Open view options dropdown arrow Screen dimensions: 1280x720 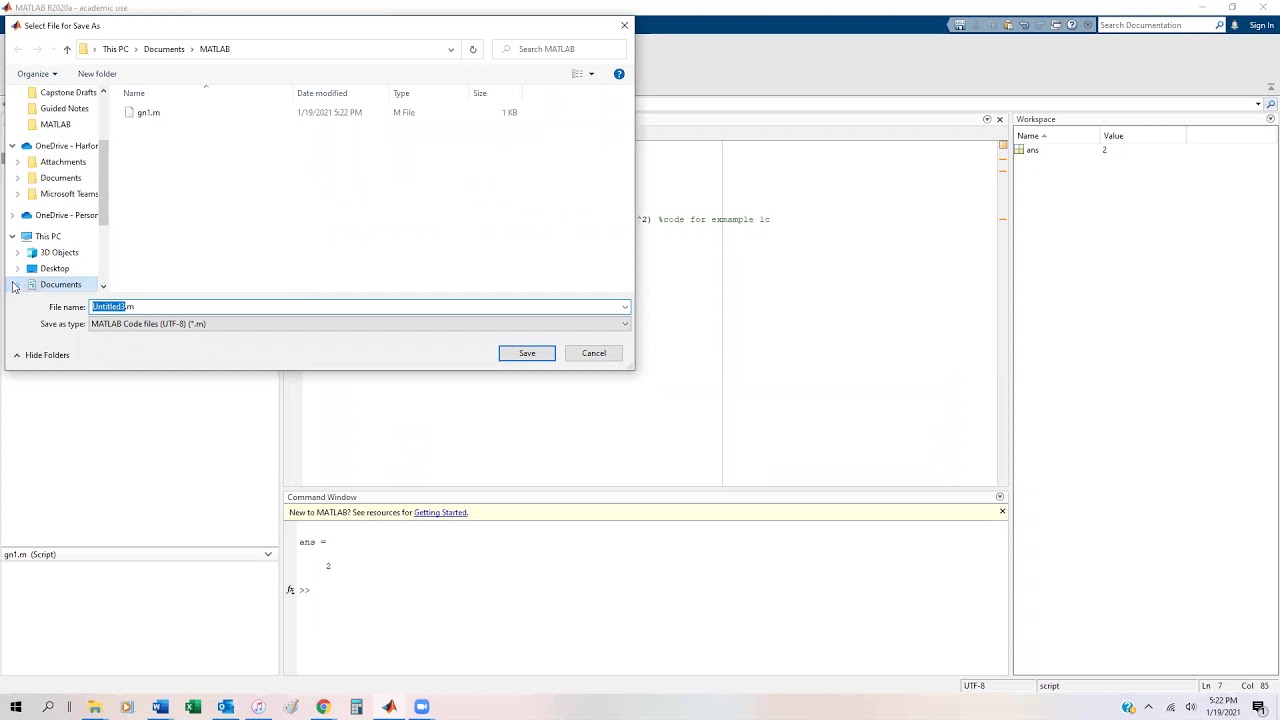pyautogui.click(x=591, y=74)
